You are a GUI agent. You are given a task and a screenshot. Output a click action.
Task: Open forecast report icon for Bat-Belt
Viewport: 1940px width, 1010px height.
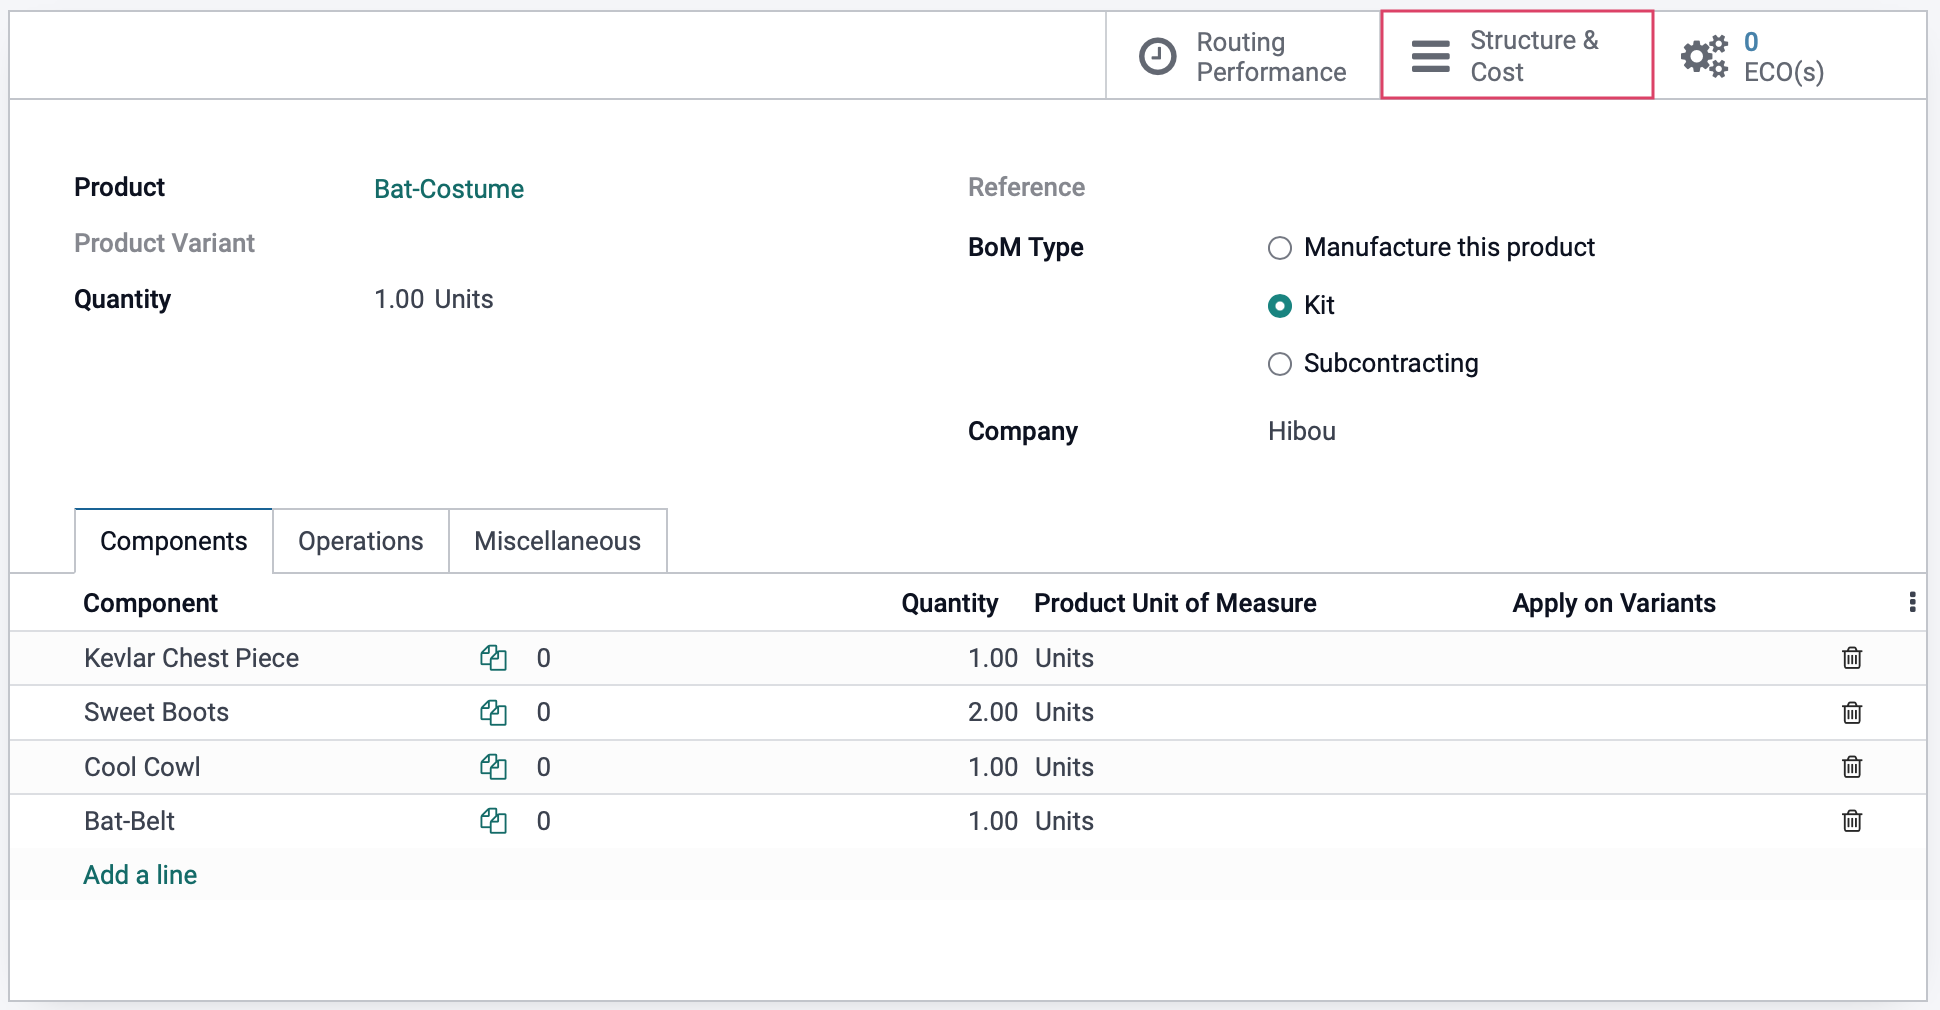click(x=493, y=821)
